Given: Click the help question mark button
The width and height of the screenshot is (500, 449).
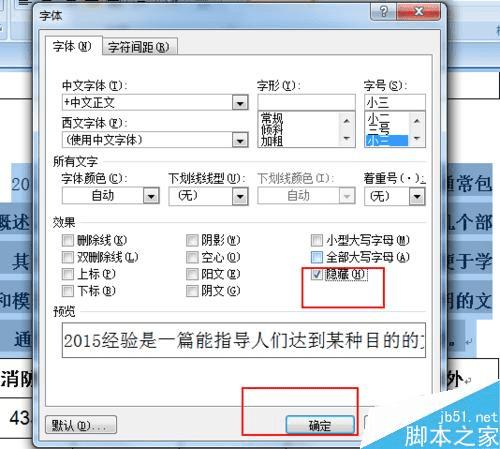Looking at the screenshot, I should click(x=383, y=12).
